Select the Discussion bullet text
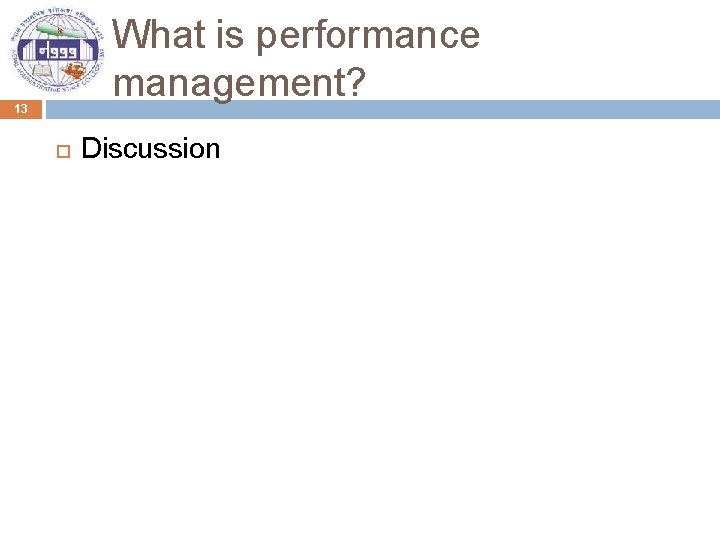This screenshot has width=720, height=540. [x=151, y=148]
